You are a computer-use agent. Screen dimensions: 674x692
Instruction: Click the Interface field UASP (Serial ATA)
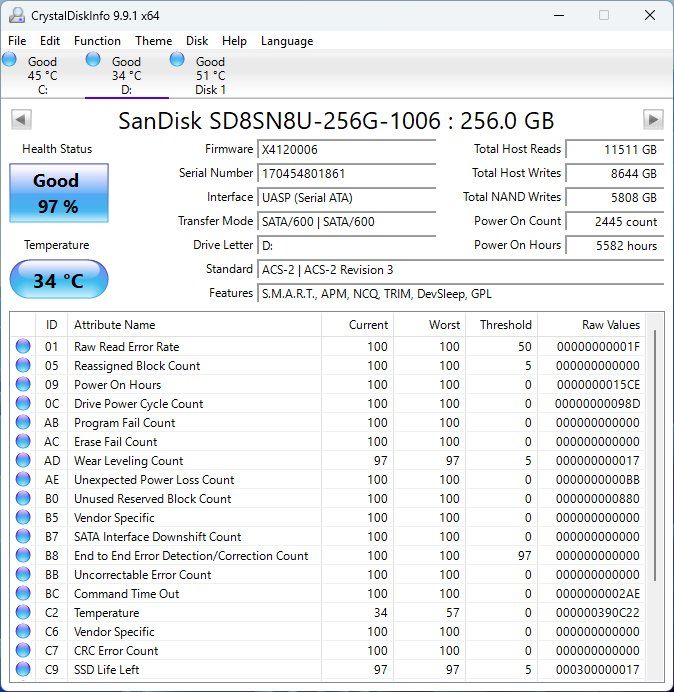coord(347,197)
